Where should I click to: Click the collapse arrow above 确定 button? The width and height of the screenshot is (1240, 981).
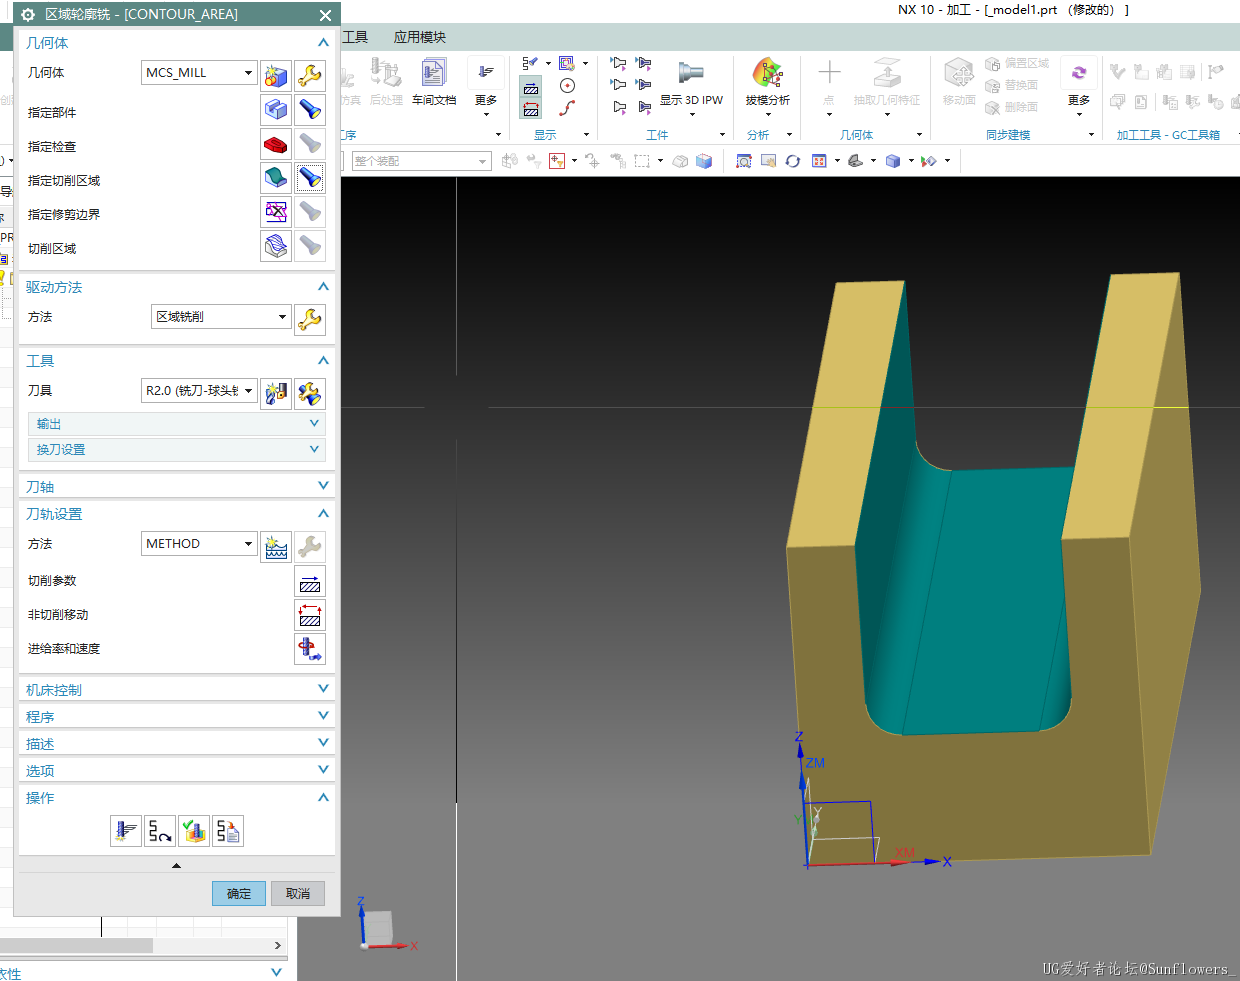[177, 866]
